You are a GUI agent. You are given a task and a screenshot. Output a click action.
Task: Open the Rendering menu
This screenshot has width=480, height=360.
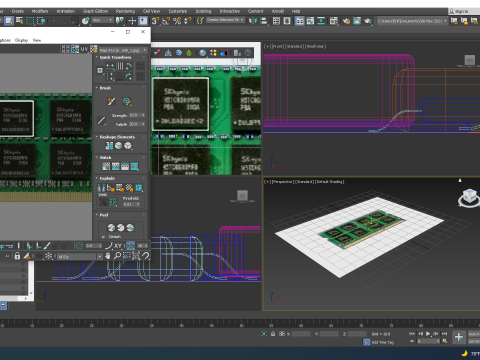pos(125,11)
